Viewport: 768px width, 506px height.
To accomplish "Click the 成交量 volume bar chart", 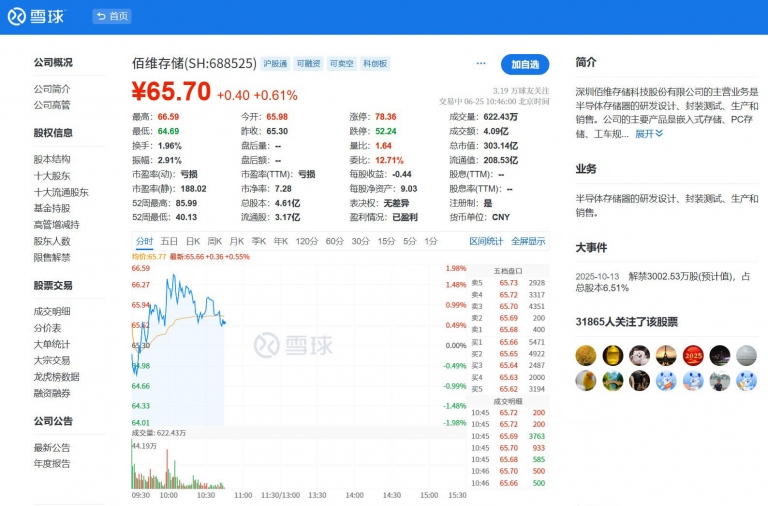I will pyautogui.click(x=299, y=464).
